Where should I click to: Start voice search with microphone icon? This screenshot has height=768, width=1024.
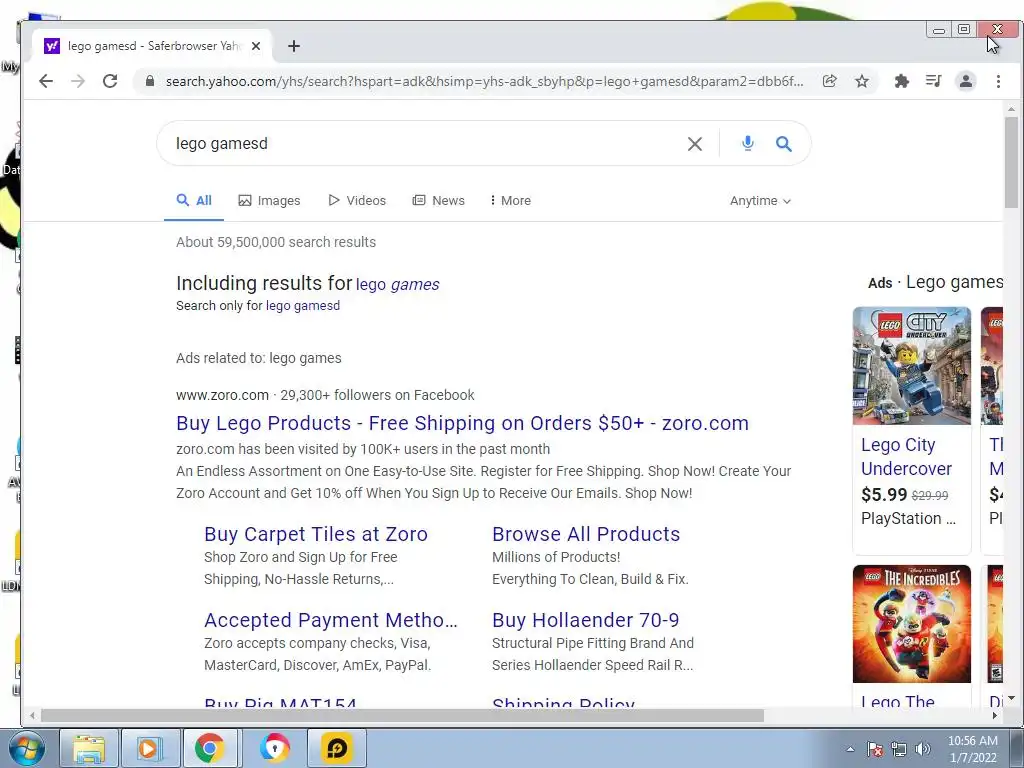pos(748,143)
